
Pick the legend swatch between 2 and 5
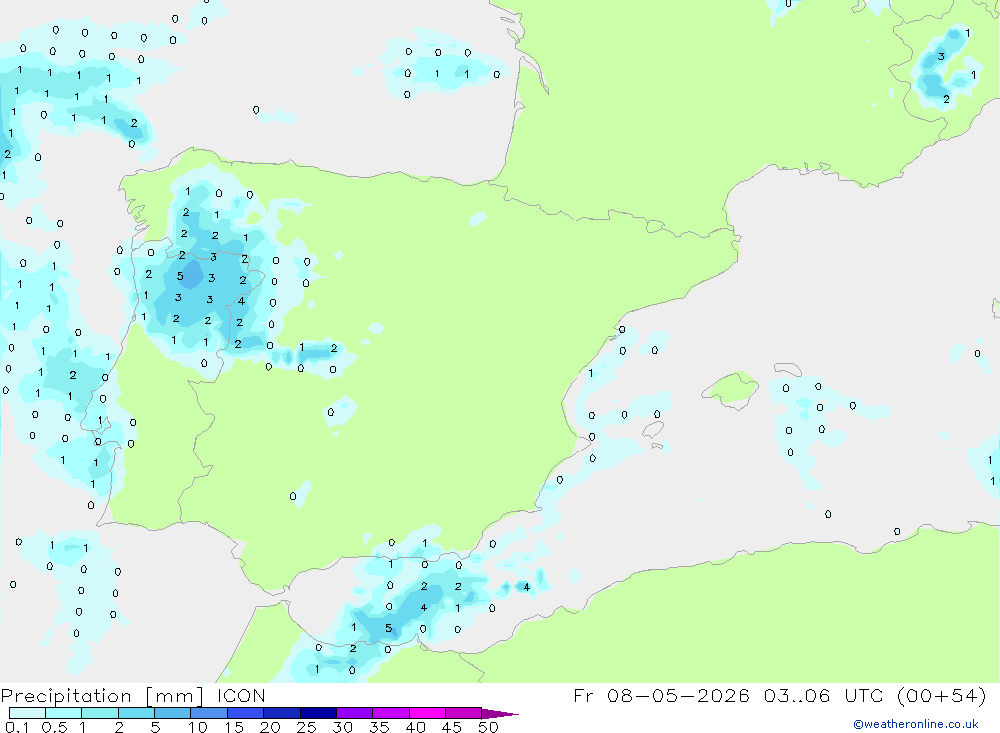coord(136,713)
